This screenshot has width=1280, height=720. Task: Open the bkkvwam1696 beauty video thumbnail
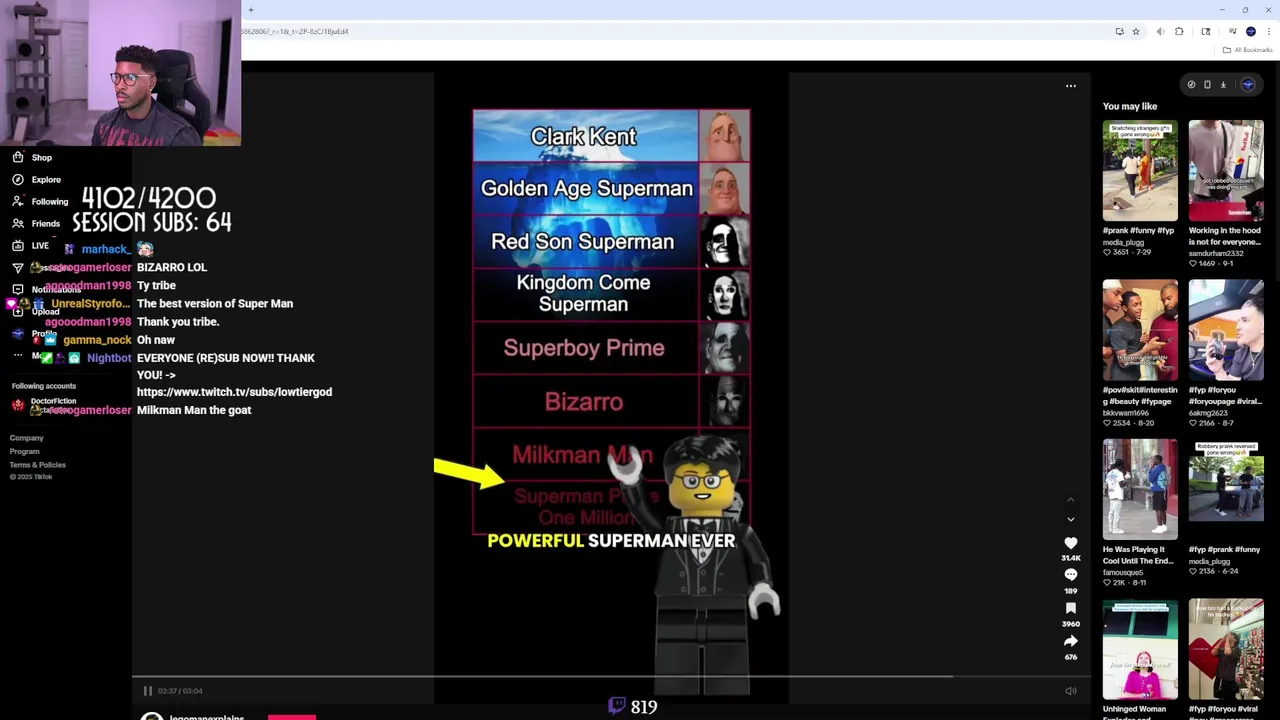point(1140,330)
